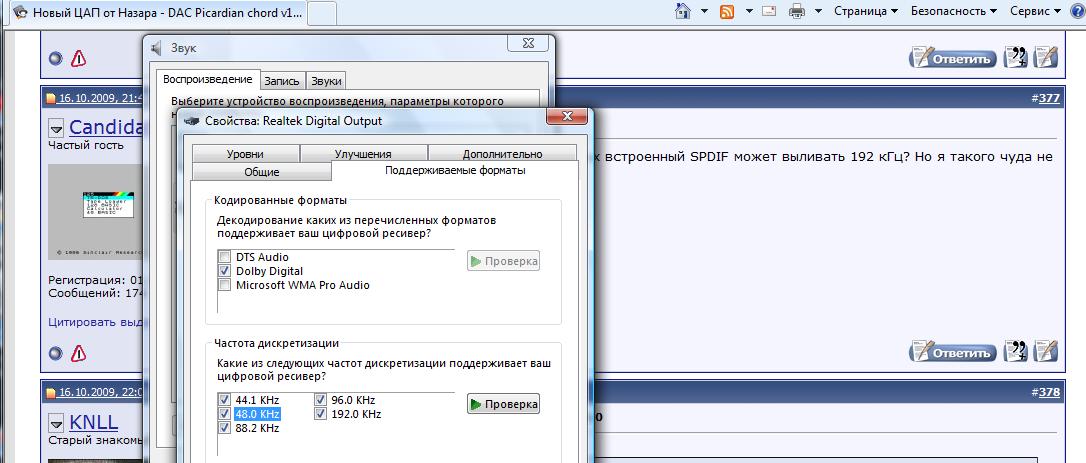Close the Звук dialog window
Screen dimensions: 1086x463
click(528, 43)
